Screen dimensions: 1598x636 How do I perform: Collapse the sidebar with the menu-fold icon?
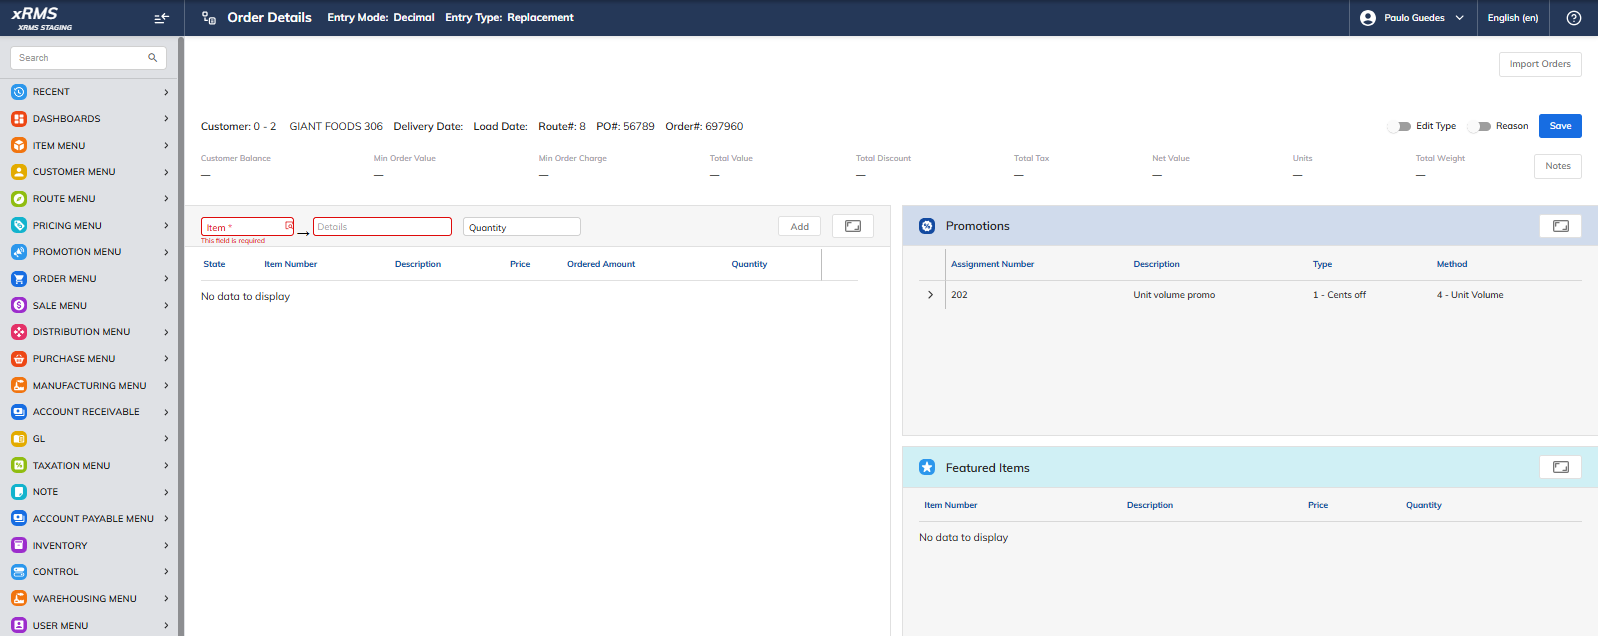click(161, 18)
